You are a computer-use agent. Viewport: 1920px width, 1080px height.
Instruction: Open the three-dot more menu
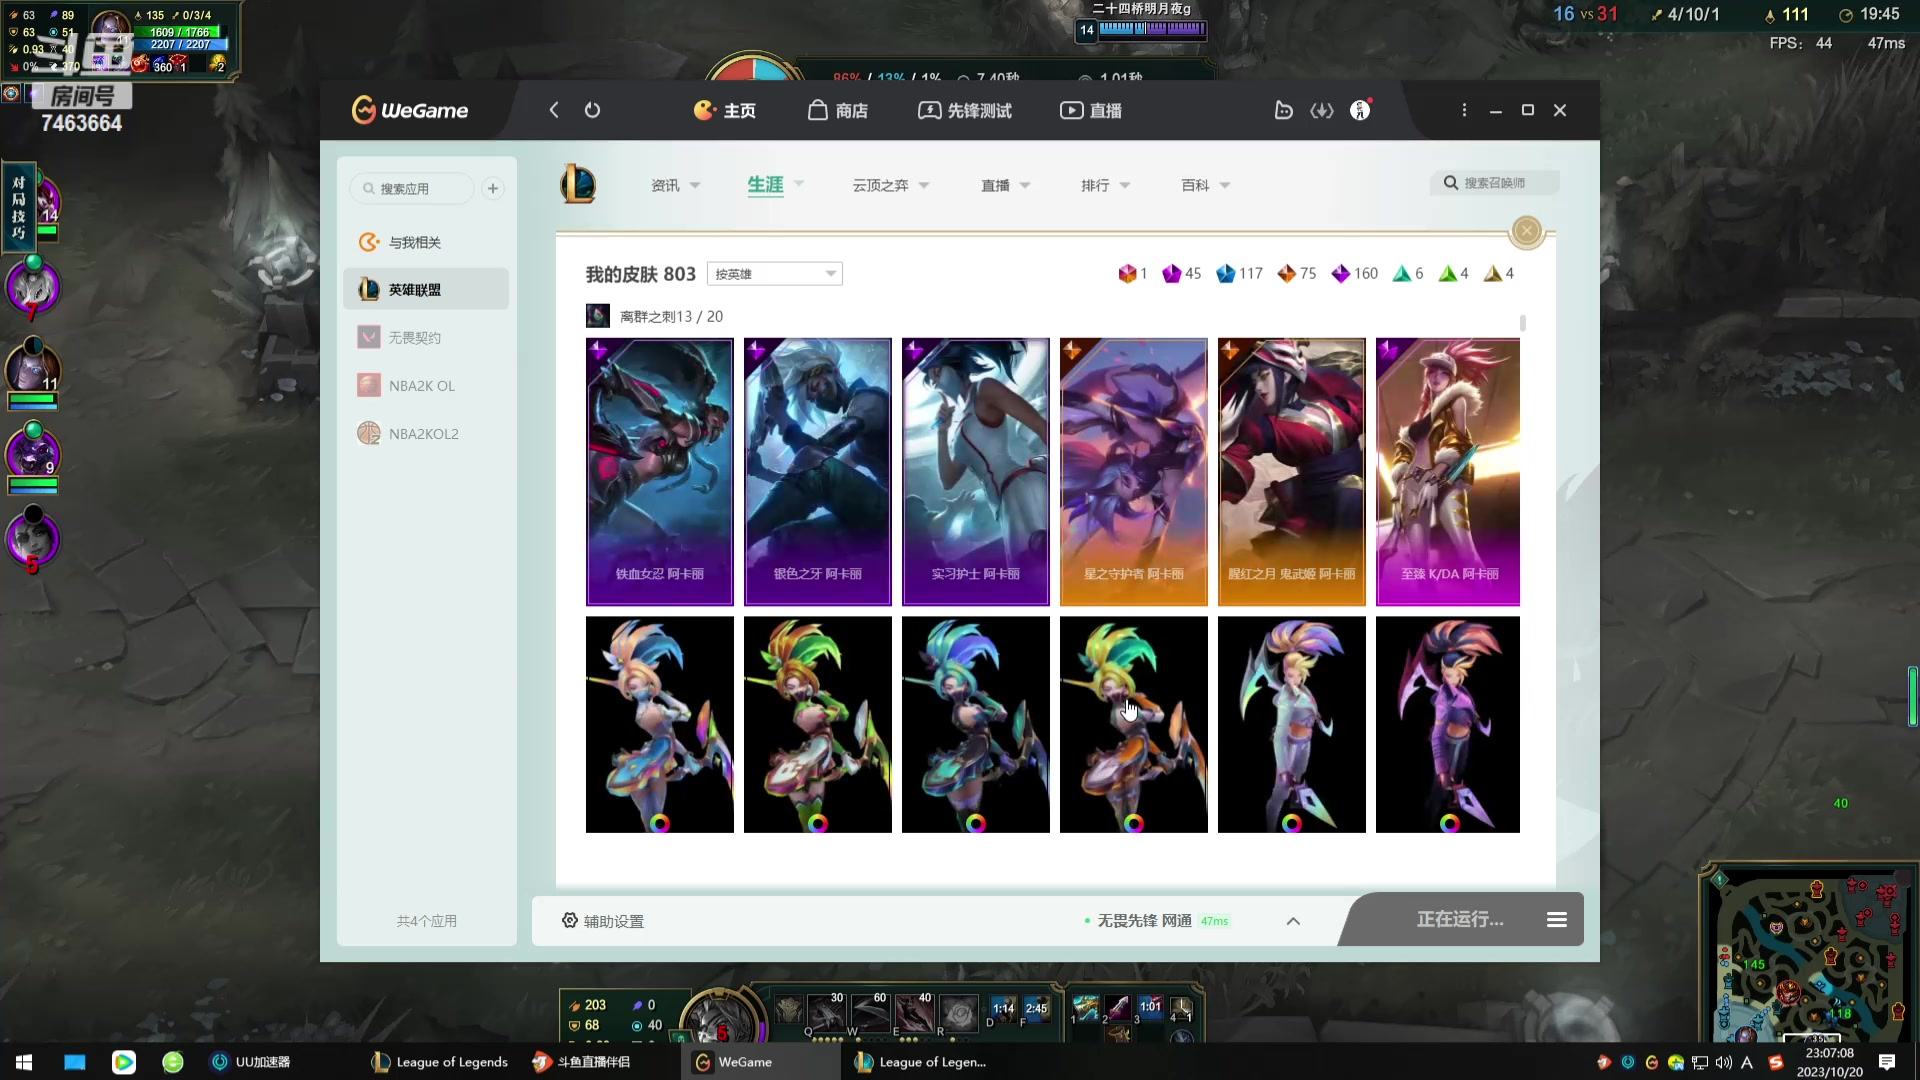pos(1464,110)
